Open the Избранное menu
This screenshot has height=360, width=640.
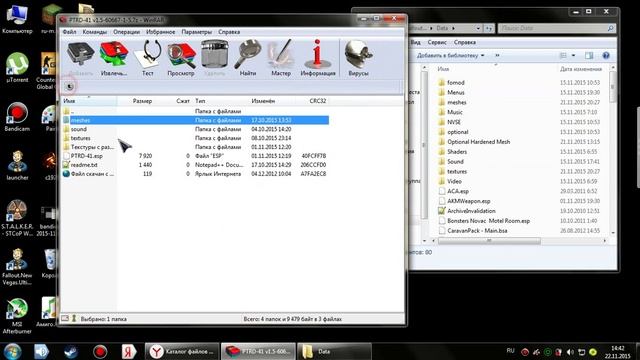pos(160,32)
